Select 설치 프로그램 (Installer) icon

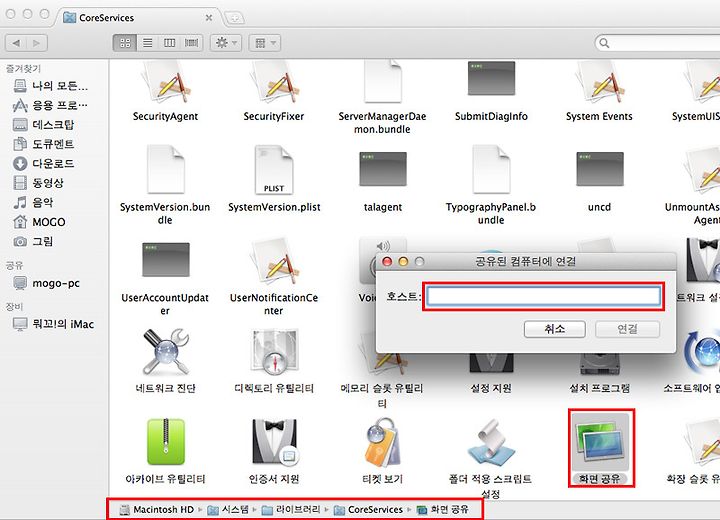click(599, 365)
